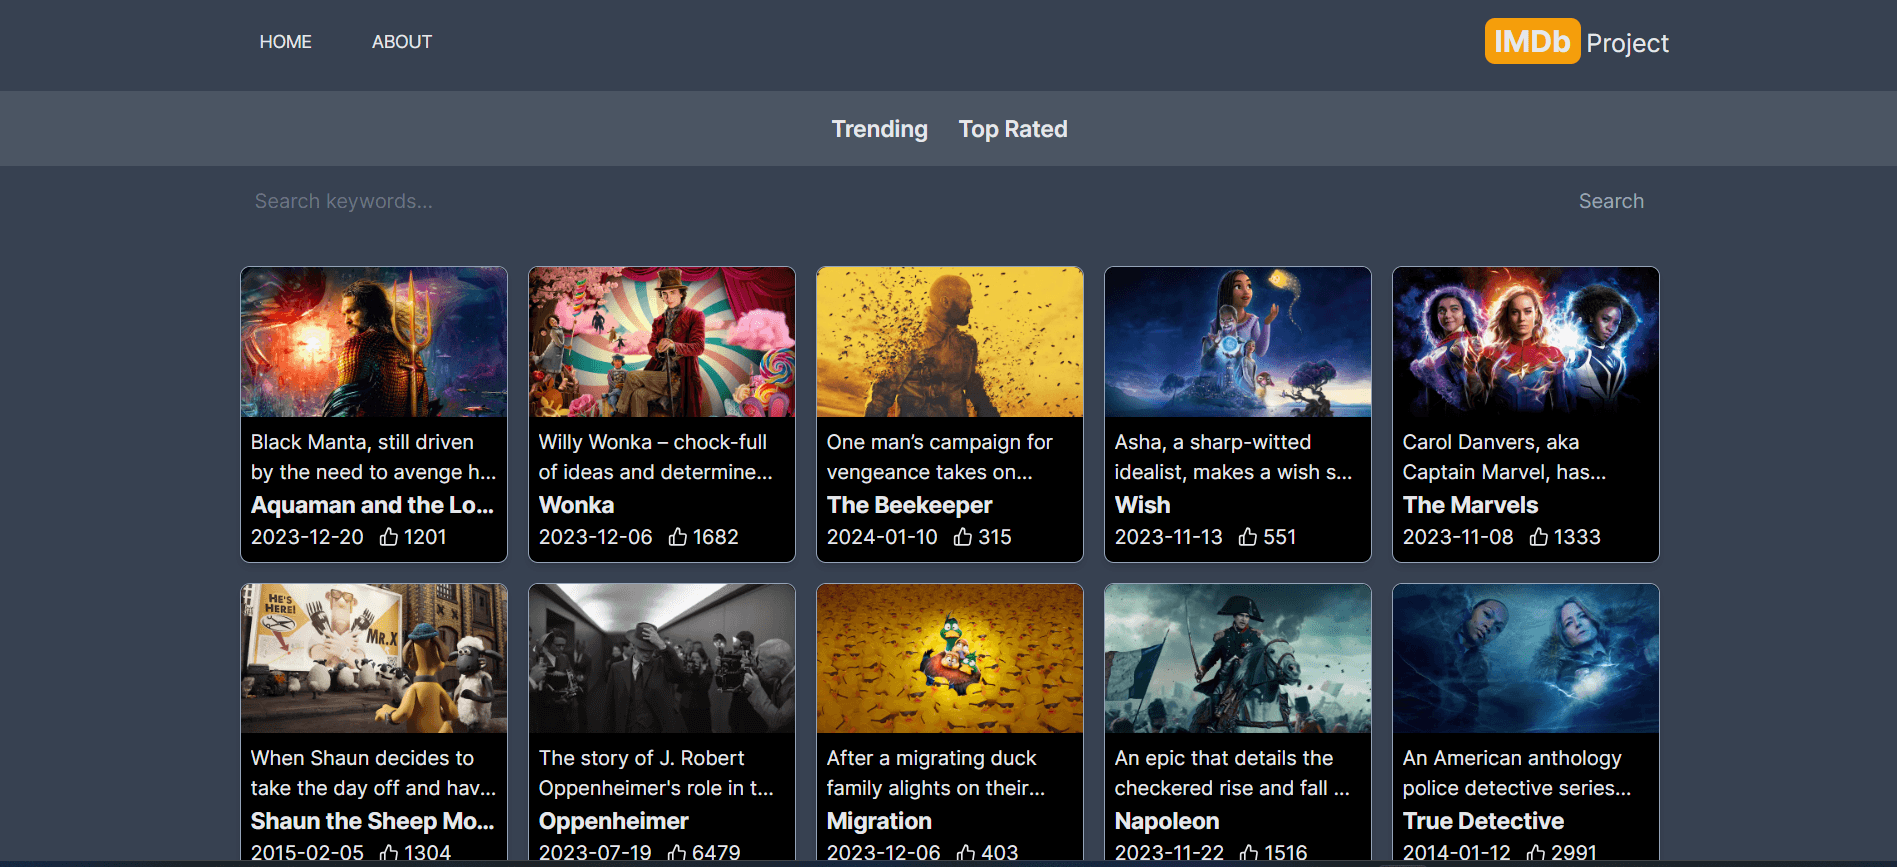Image resolution: width=1897 pixels, height=867 pixels.
Task: Click the 'Oppenheimer' movie title
Action: (x=613, y=821)
